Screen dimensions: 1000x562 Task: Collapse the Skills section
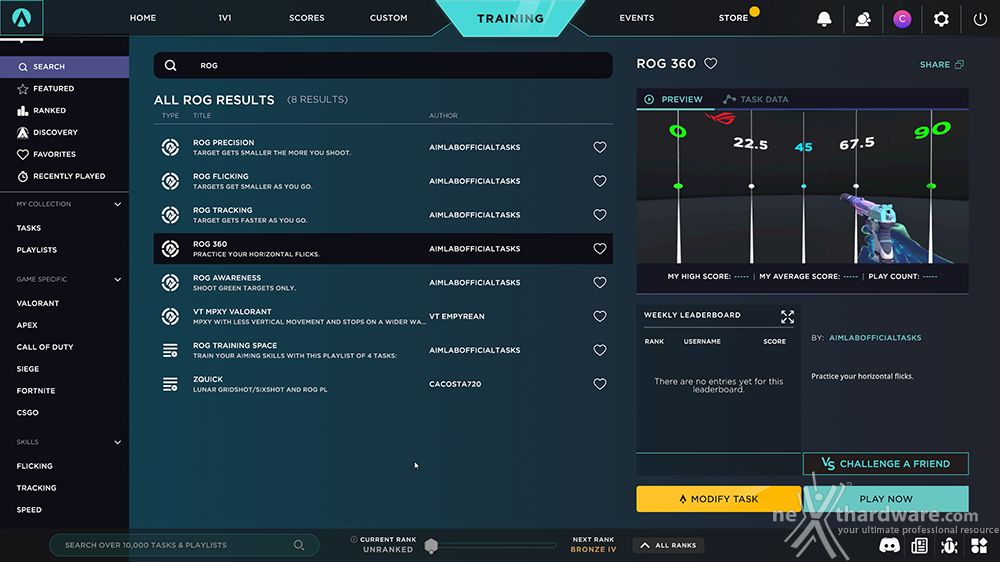click(117, 442)
